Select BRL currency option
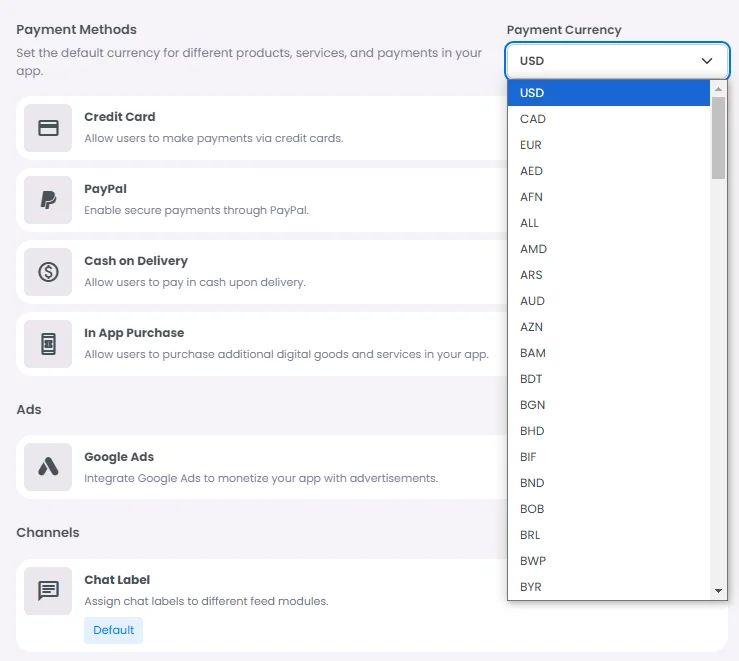The height and width of the screenshot is (661, 739). click(x=532, y=535)
